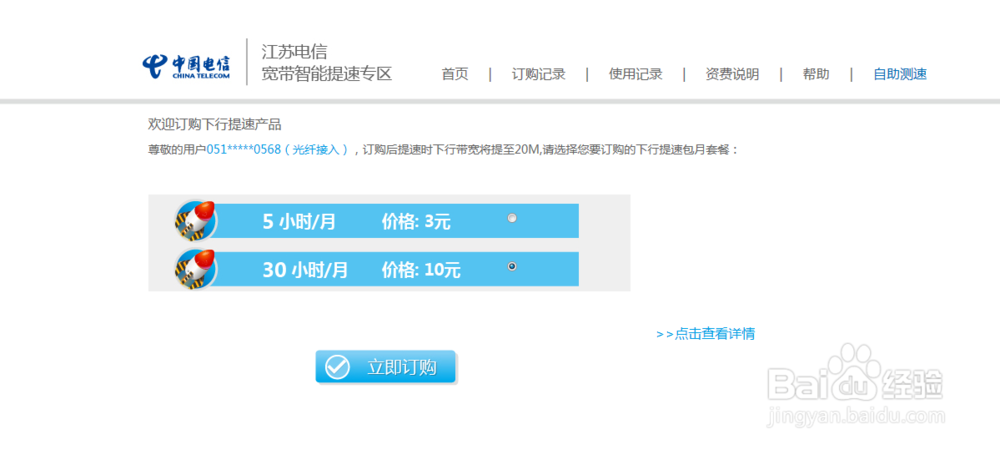
Task: Open the >>点击查看详情 link
Action: point(705,333)
